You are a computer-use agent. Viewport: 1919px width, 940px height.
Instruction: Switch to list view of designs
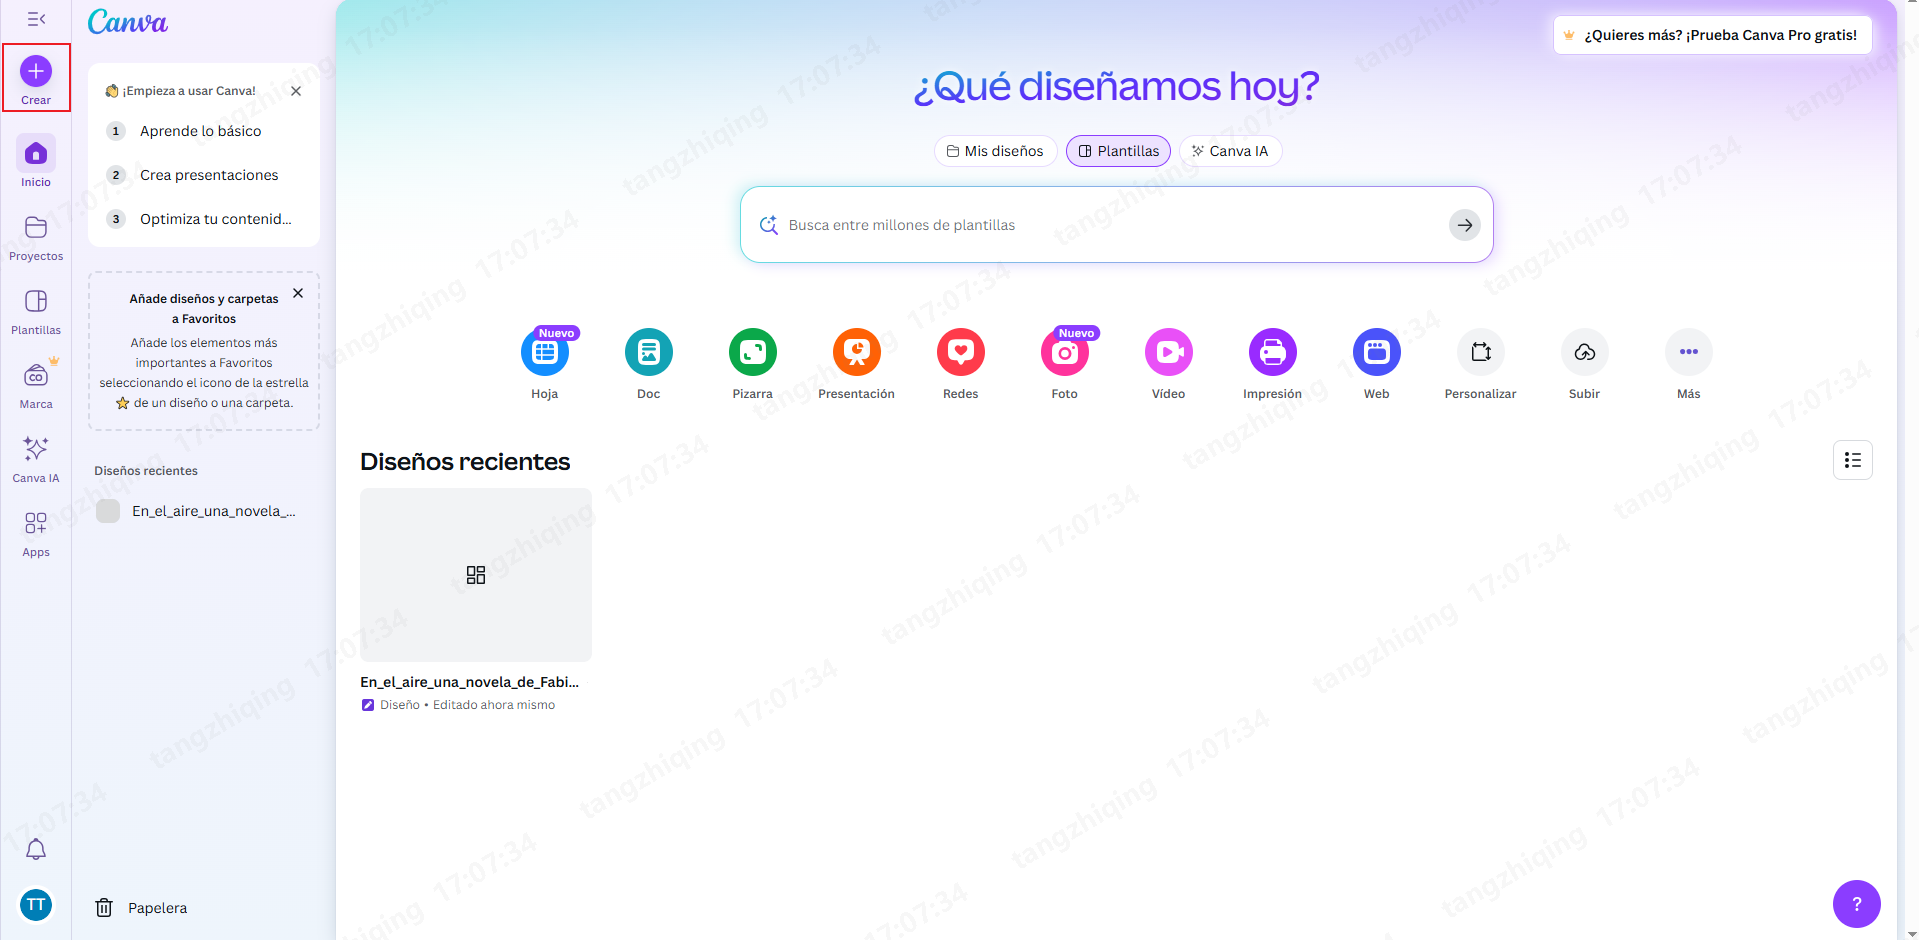point(1853,460)
